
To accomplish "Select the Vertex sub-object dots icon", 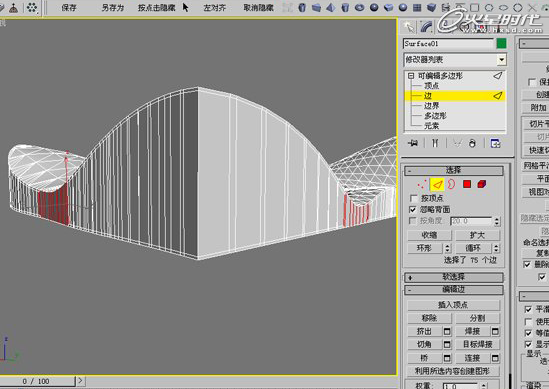I will click(x=422, y=184).
